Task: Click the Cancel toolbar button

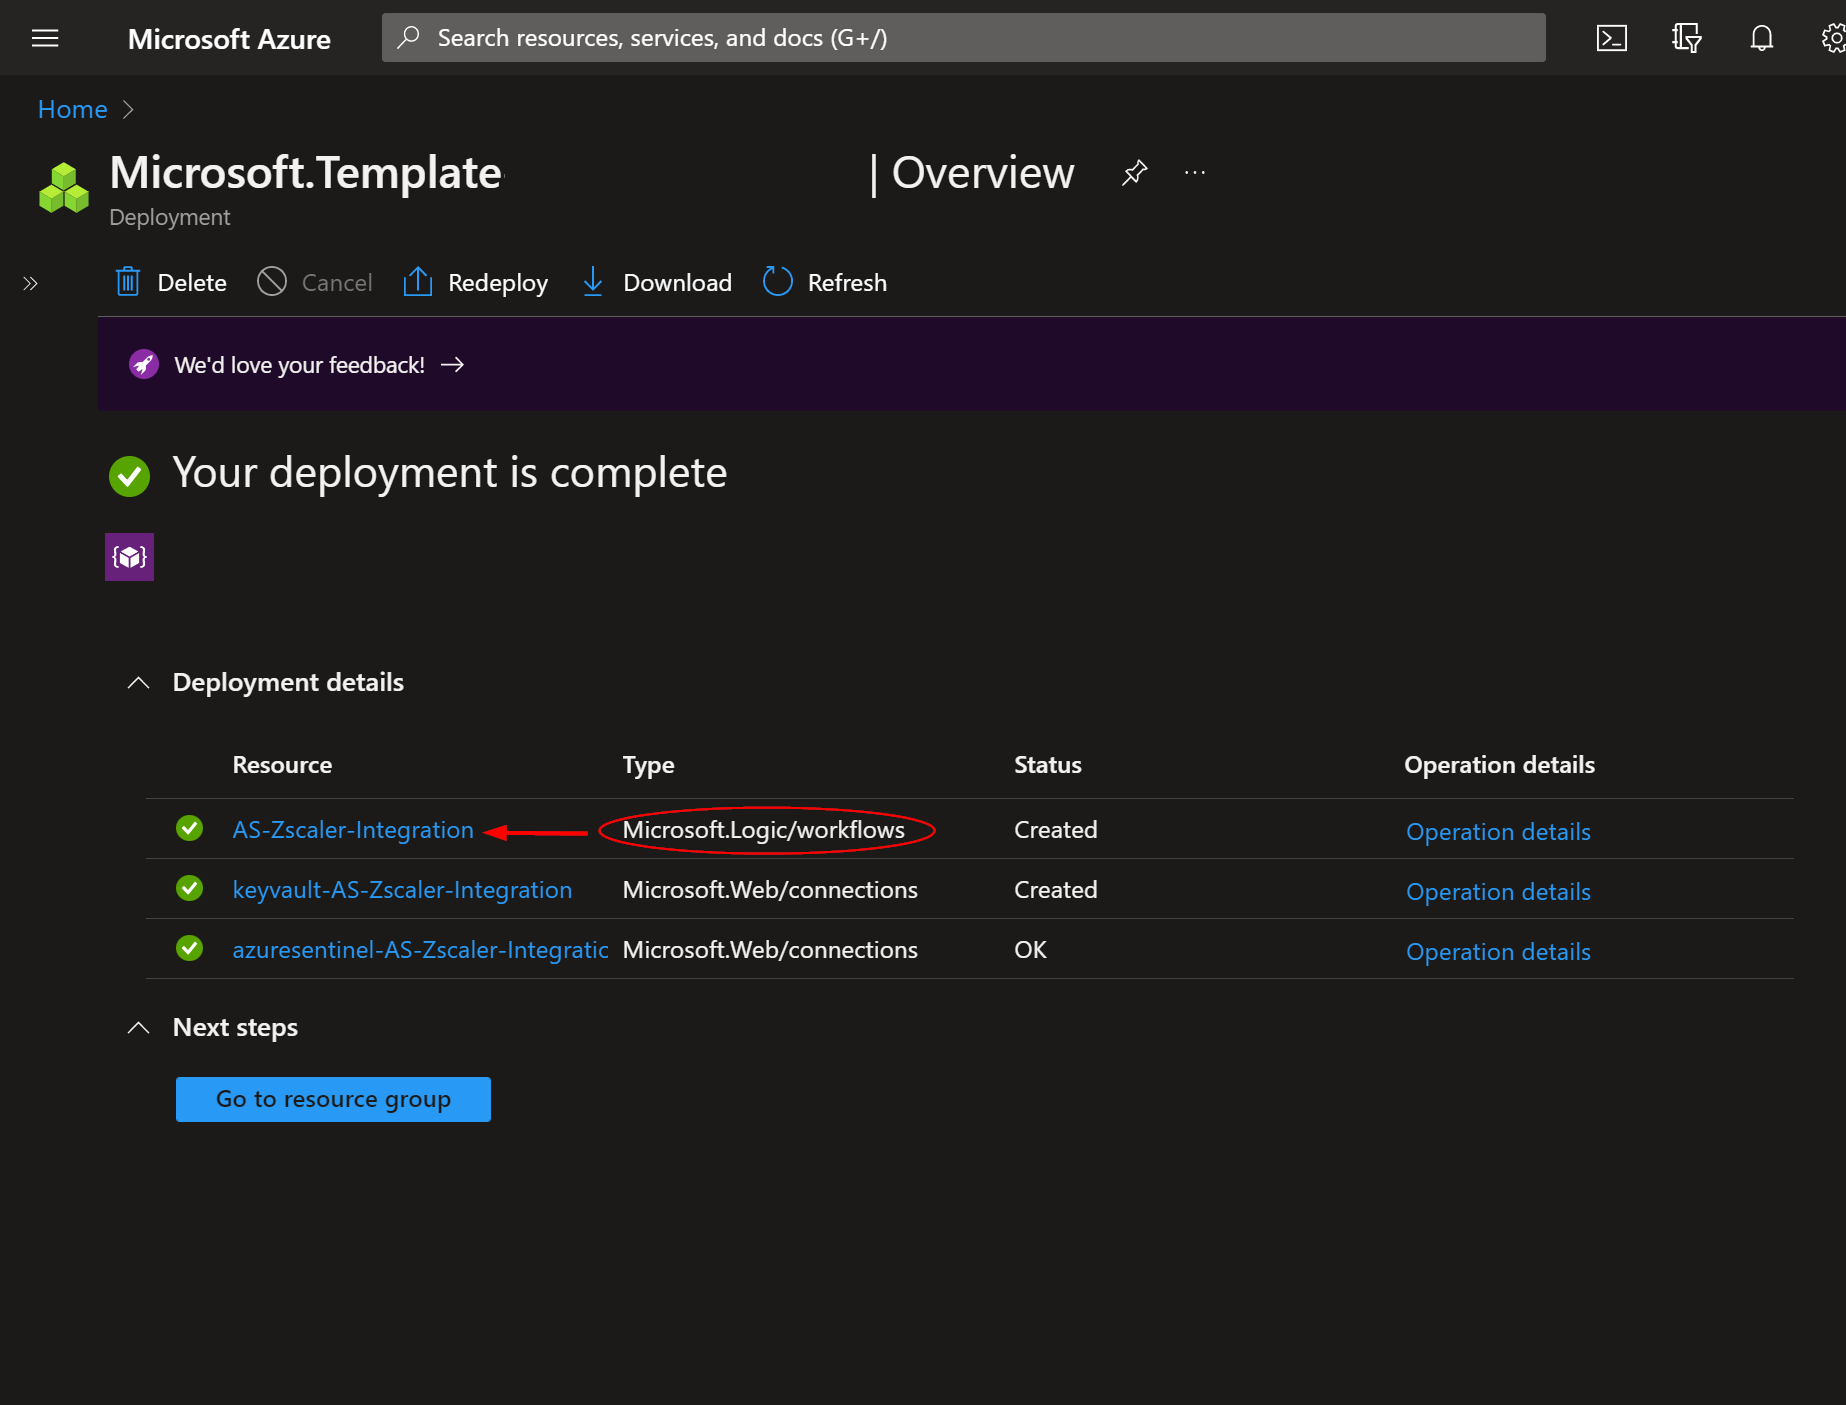Action: point(315,283)
